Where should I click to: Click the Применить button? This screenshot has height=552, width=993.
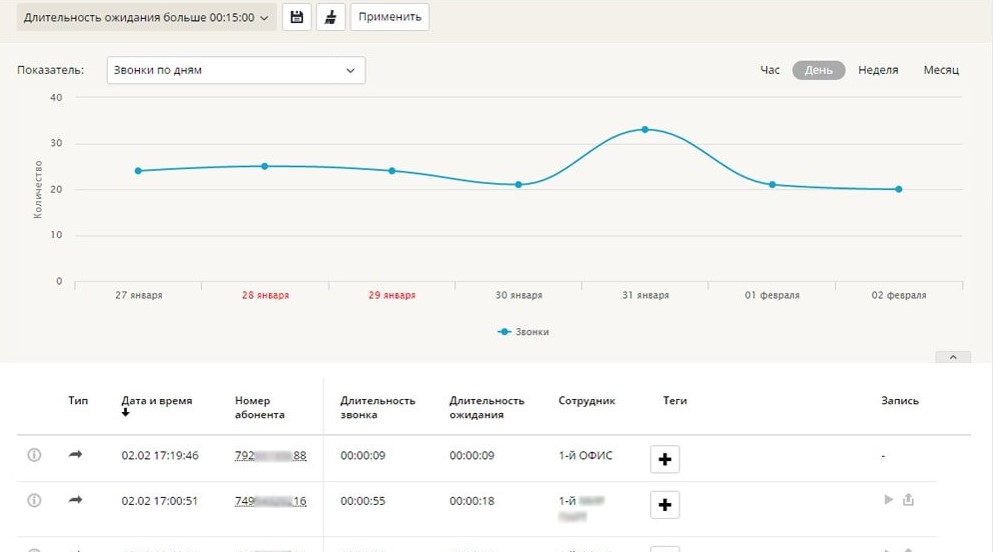pos(389,17)
